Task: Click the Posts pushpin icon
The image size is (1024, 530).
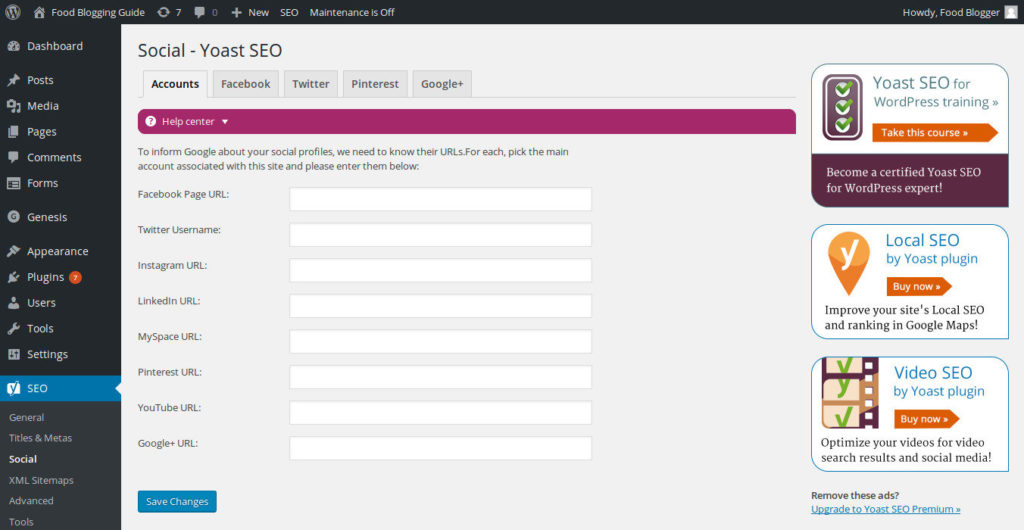Action: click(13, 80)
